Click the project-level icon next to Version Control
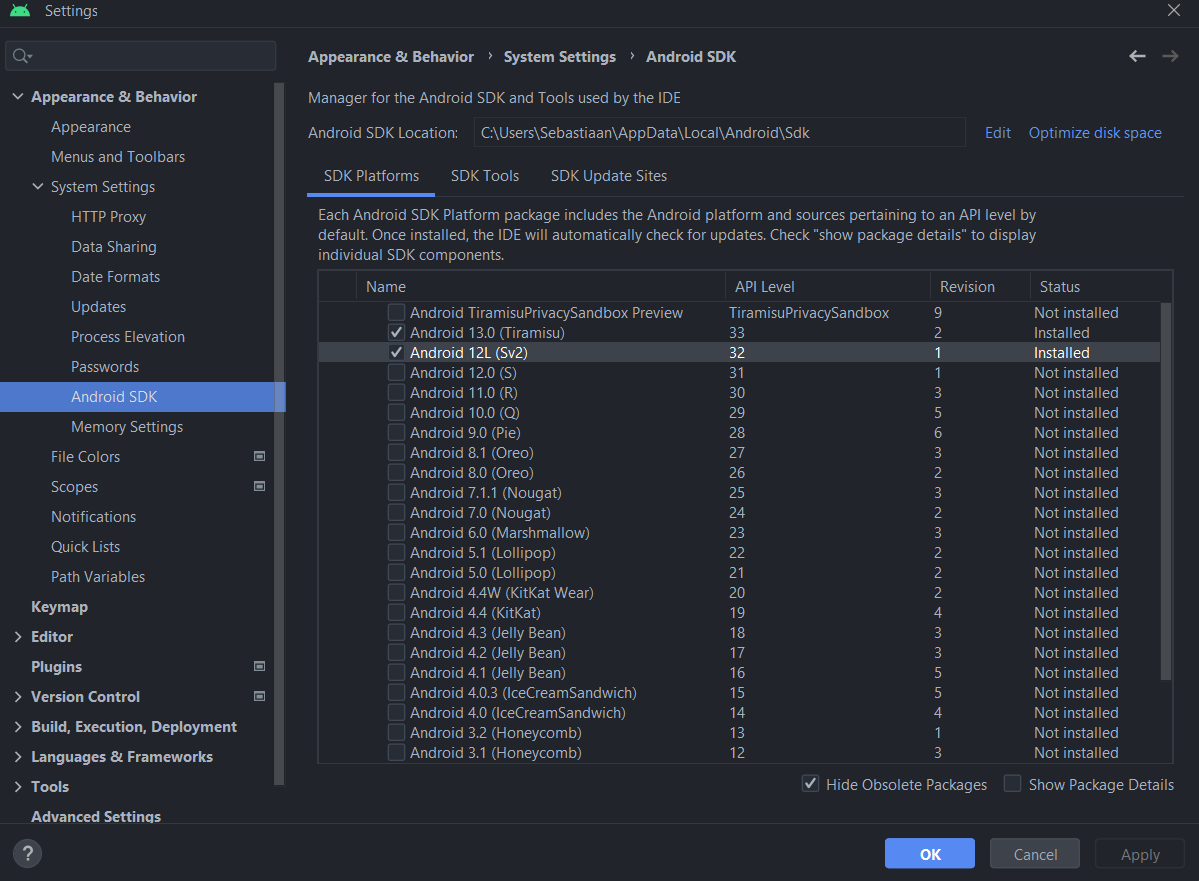1199x881 pixels. tap(259, 697)
